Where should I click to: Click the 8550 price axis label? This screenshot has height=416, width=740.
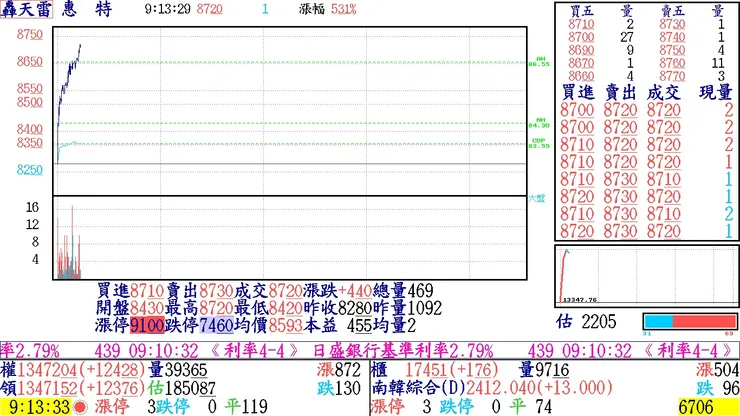click(x=30, y=88)
